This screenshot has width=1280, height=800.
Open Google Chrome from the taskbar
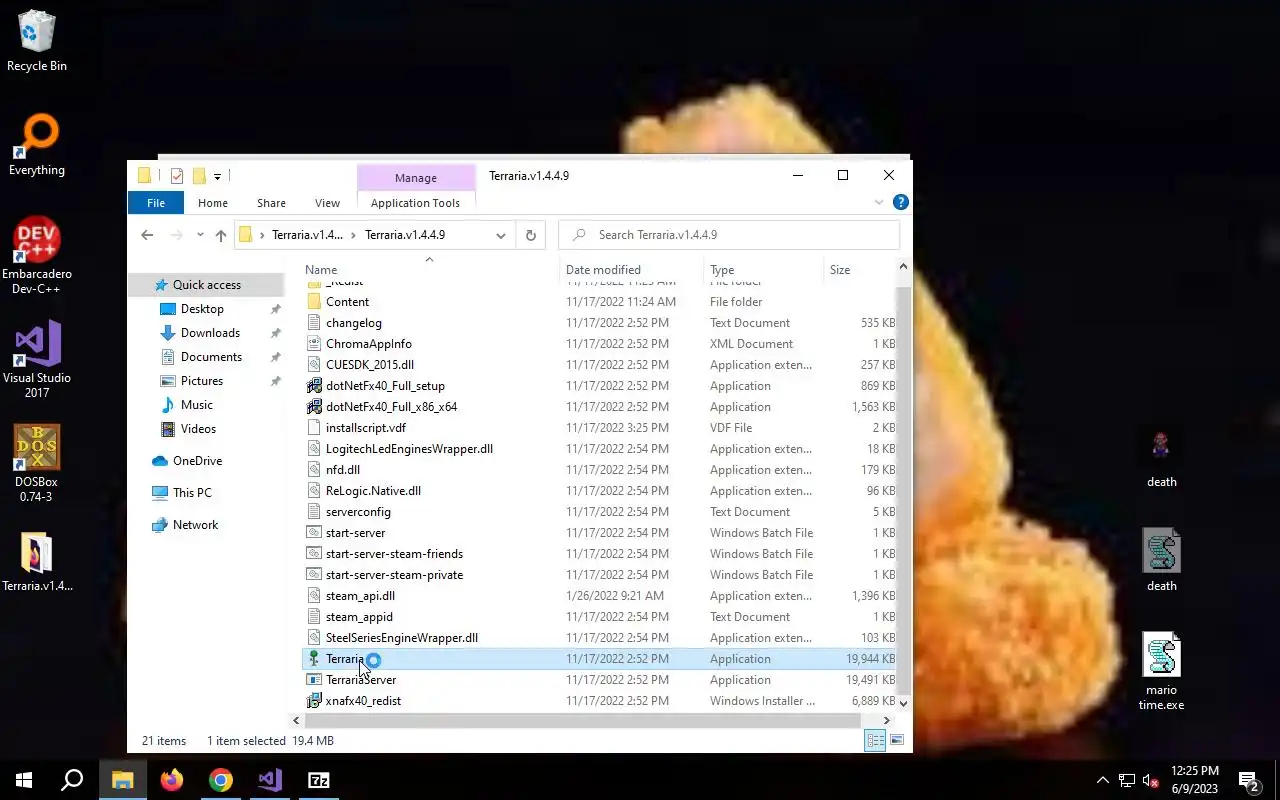(221, 780)
